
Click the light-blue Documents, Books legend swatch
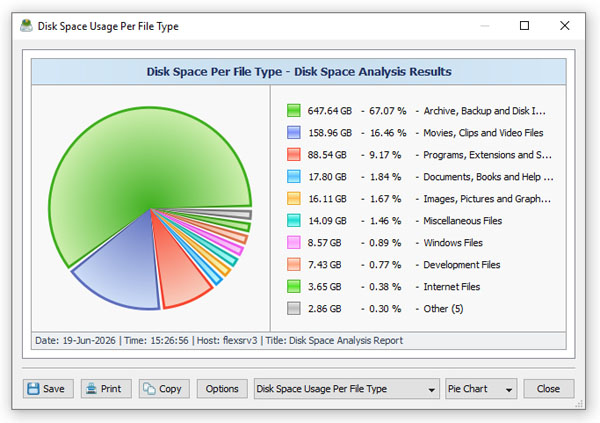pyautogui.click(x=293, y=176)
